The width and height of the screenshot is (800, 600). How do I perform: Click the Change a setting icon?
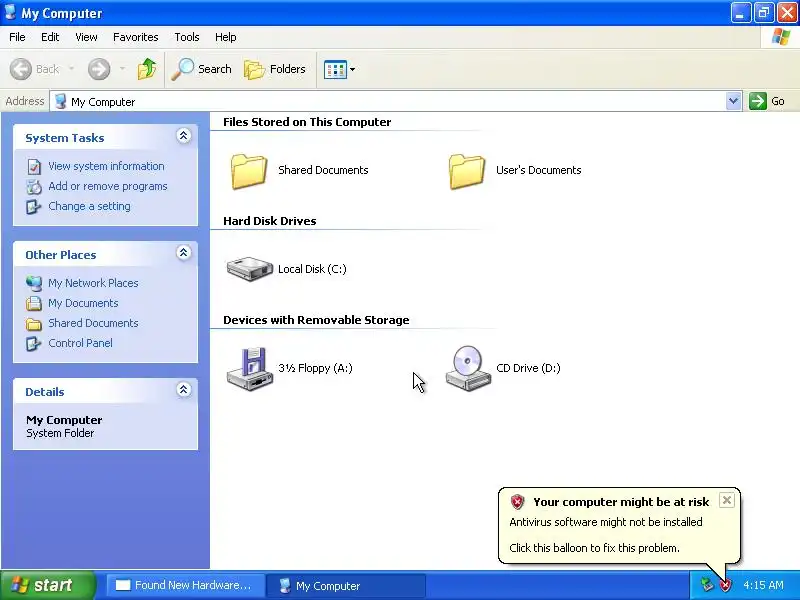click(x=34, y=207)
